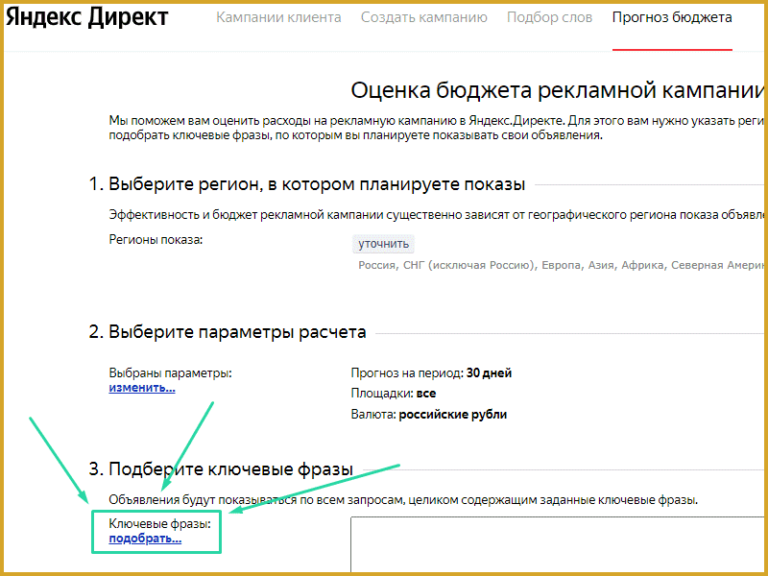Screen dimensions: 768x576
Task: Click the selected regions list starting with Россия
Action: 561,265
